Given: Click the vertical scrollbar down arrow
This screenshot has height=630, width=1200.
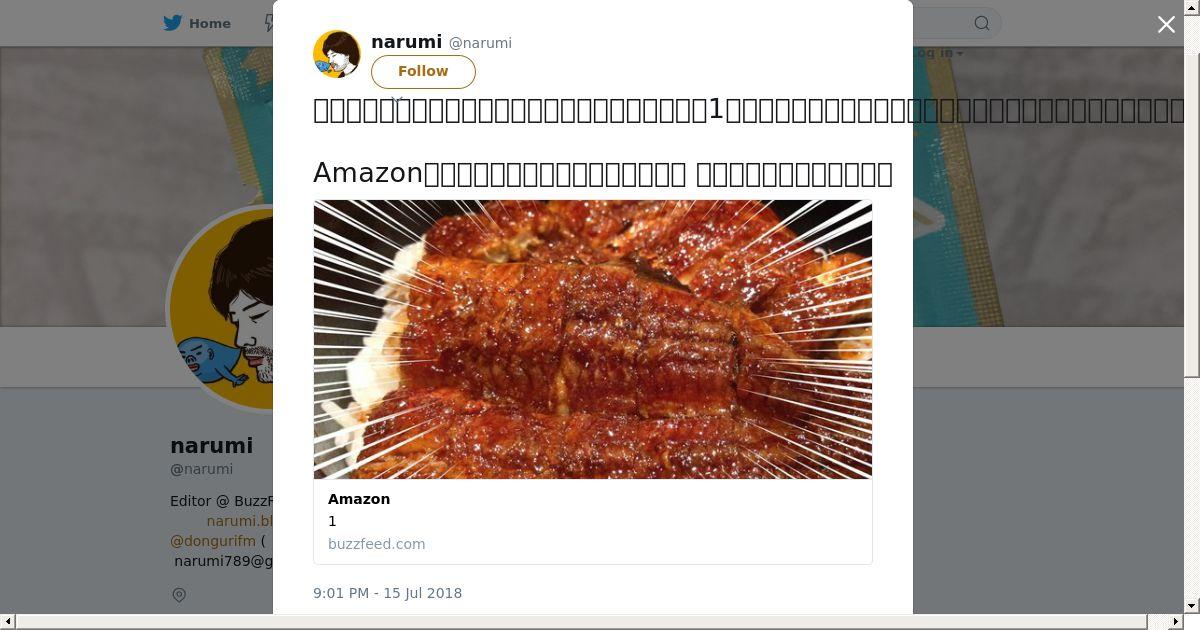Looking at the screenshot, I should [x=1191, y=605].
